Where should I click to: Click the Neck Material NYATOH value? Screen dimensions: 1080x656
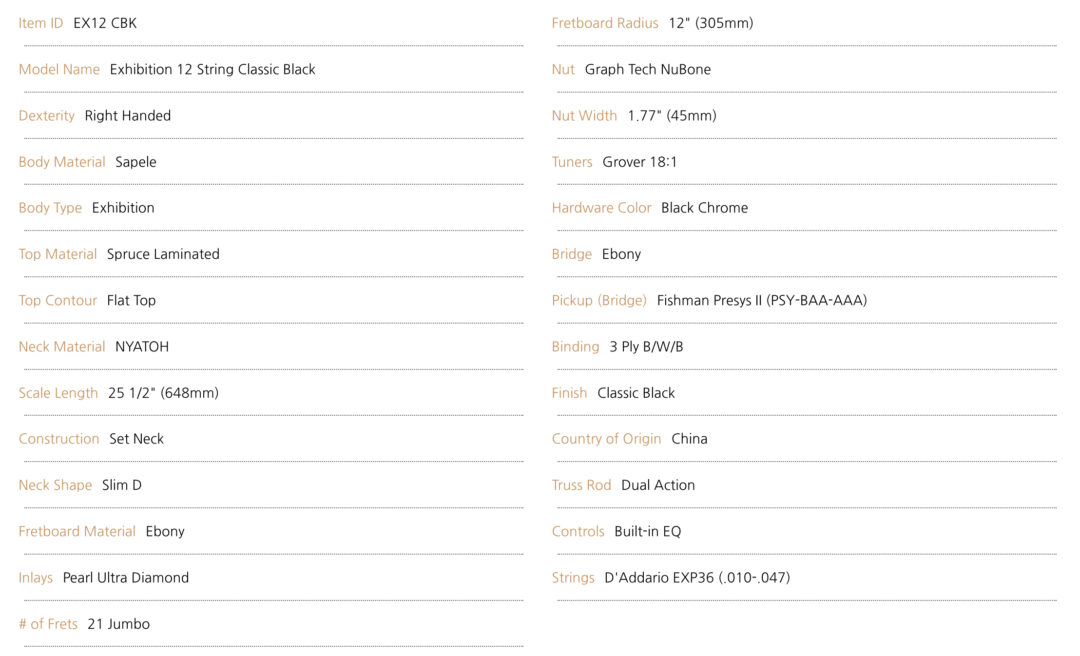[x=142, y=347]
